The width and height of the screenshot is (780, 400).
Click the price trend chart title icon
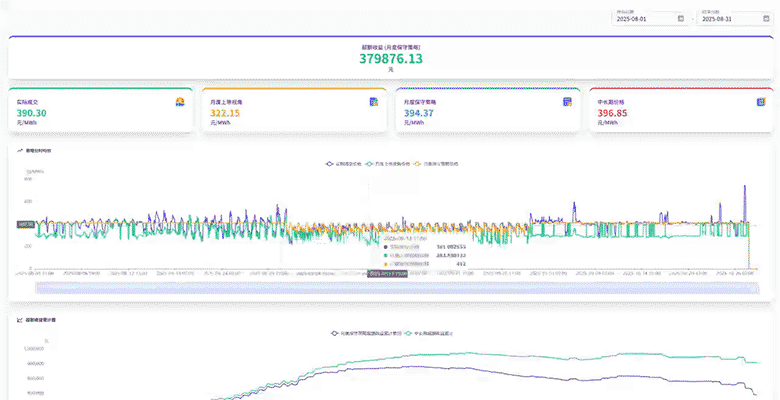tap(20, 150)
